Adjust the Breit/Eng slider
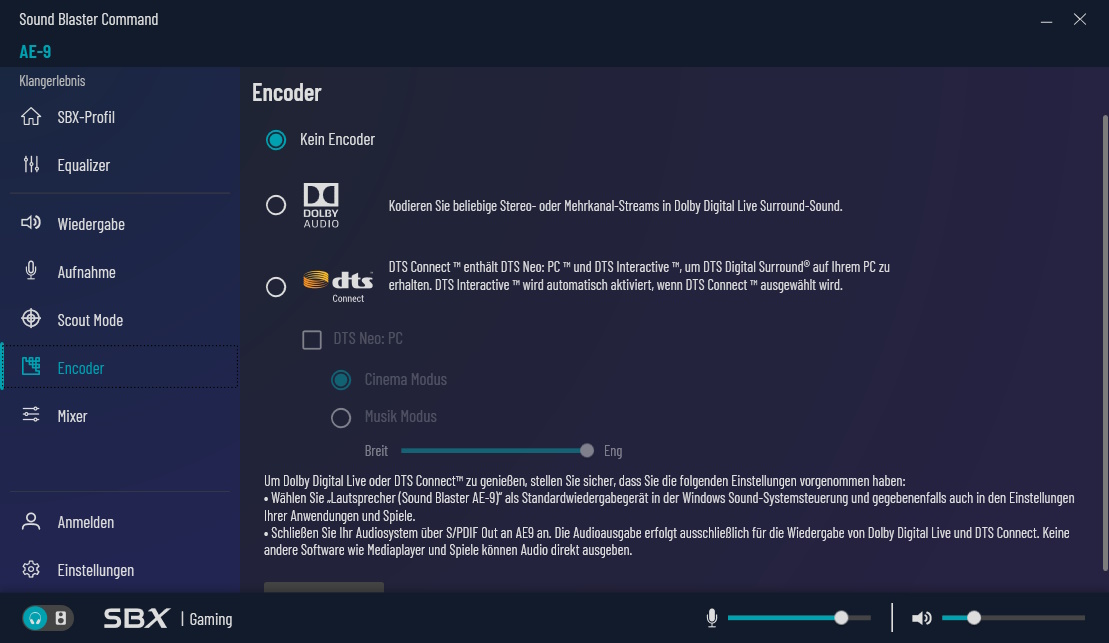The height and width of the screenshot is (643, 1109). click(587, 451)
